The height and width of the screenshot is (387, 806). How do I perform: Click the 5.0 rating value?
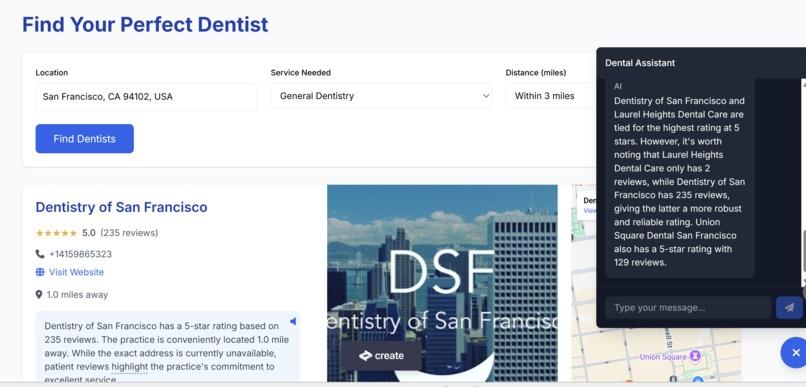(89, 233)
